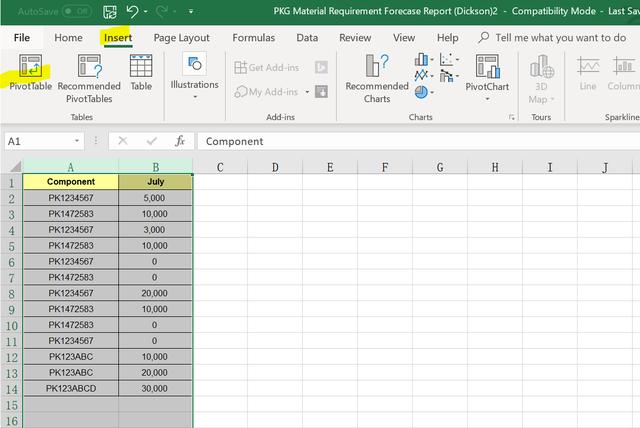Insert a Column sparkline
The image size is (640, 428).
pyautogui.click(x=623, y=72)
